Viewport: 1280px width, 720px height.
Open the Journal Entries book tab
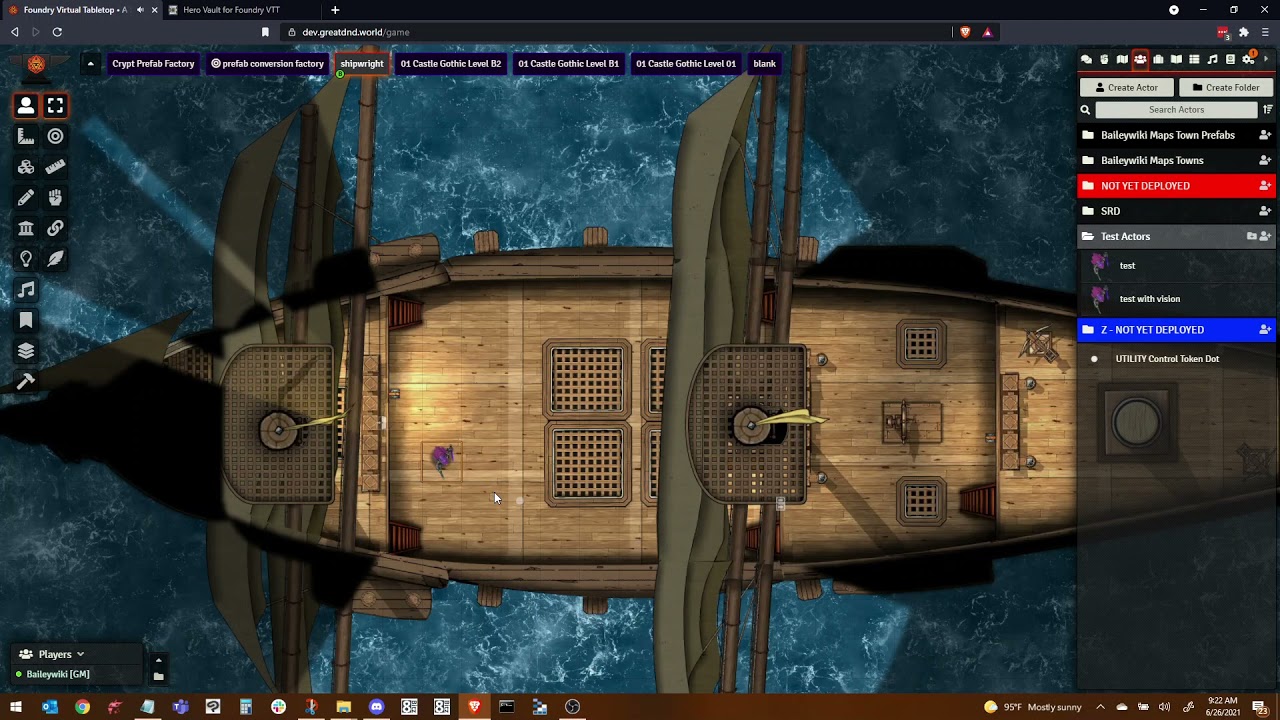tap(1176, 60)
